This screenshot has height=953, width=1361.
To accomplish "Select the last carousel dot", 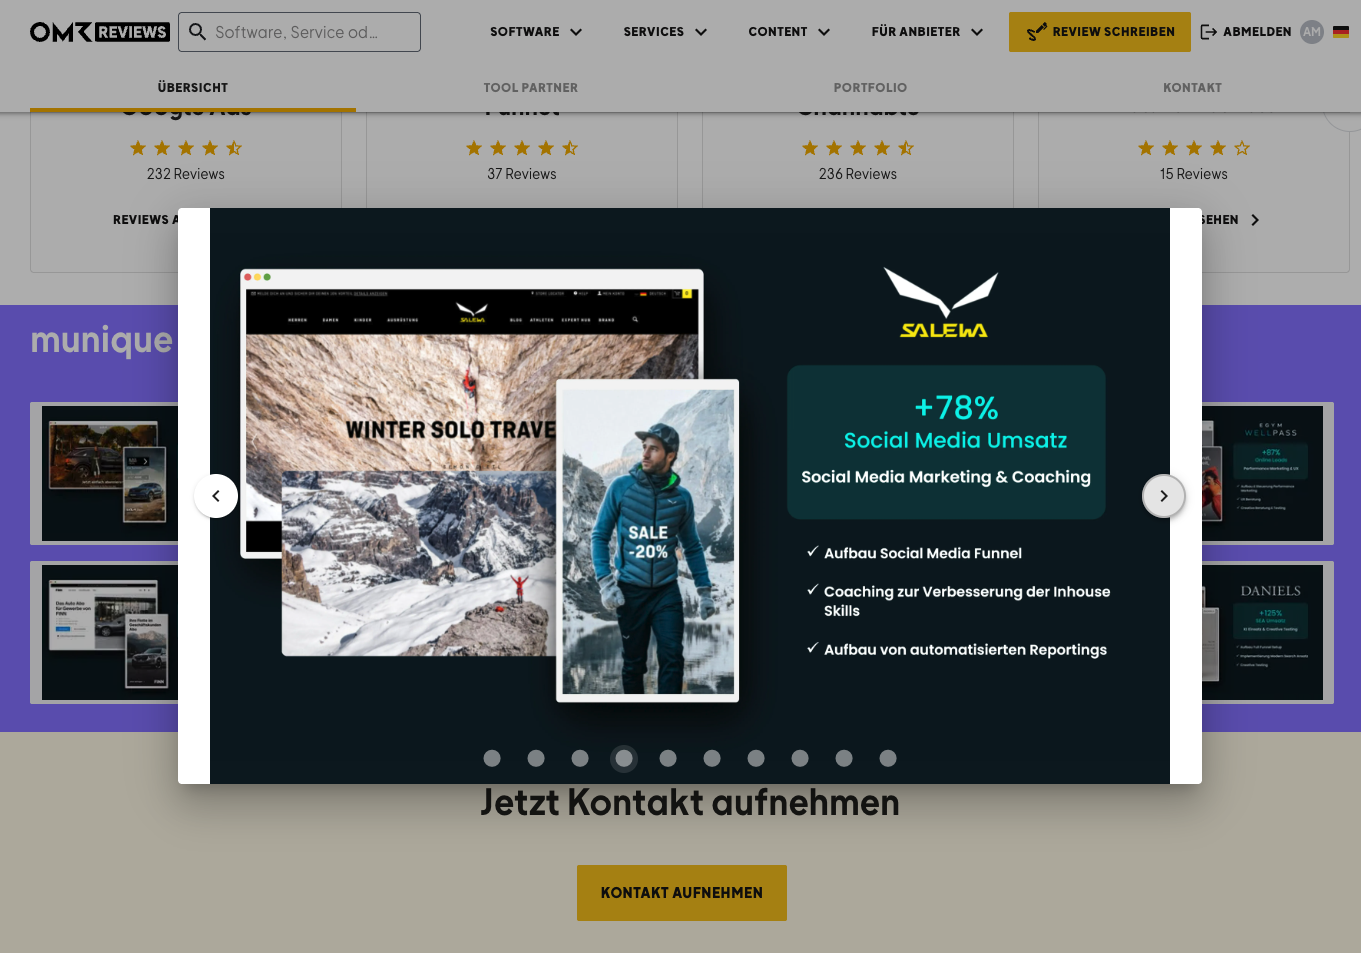I will [x=888, y=758].
